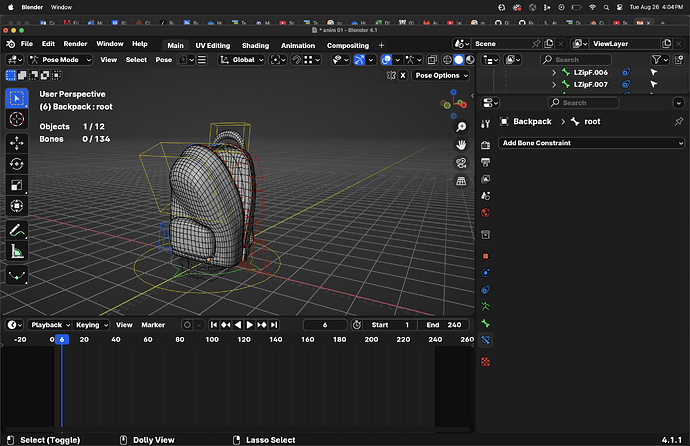690x446 pixels.
Task: Click the outliner Search field
Action: pyautogui.click(x=576, y=60)
